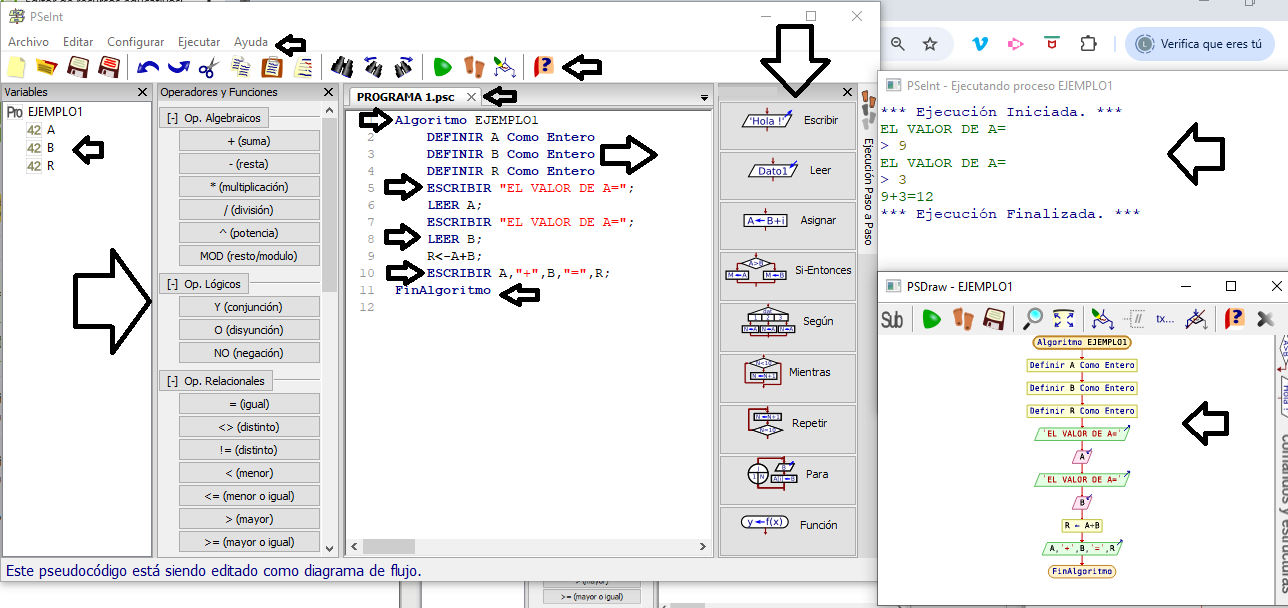Viewport: 1288px width, 608px height.
Task: Insert the / (división) operator
Action: (x=249, y=210)
